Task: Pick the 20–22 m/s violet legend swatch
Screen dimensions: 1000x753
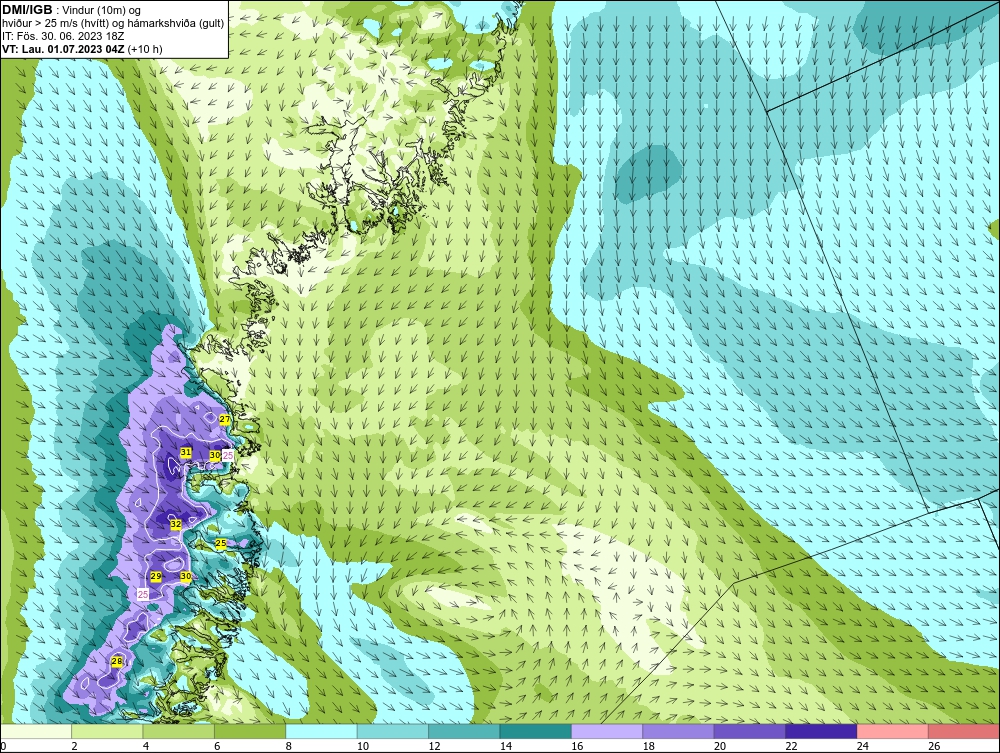Action: (750, 731)
